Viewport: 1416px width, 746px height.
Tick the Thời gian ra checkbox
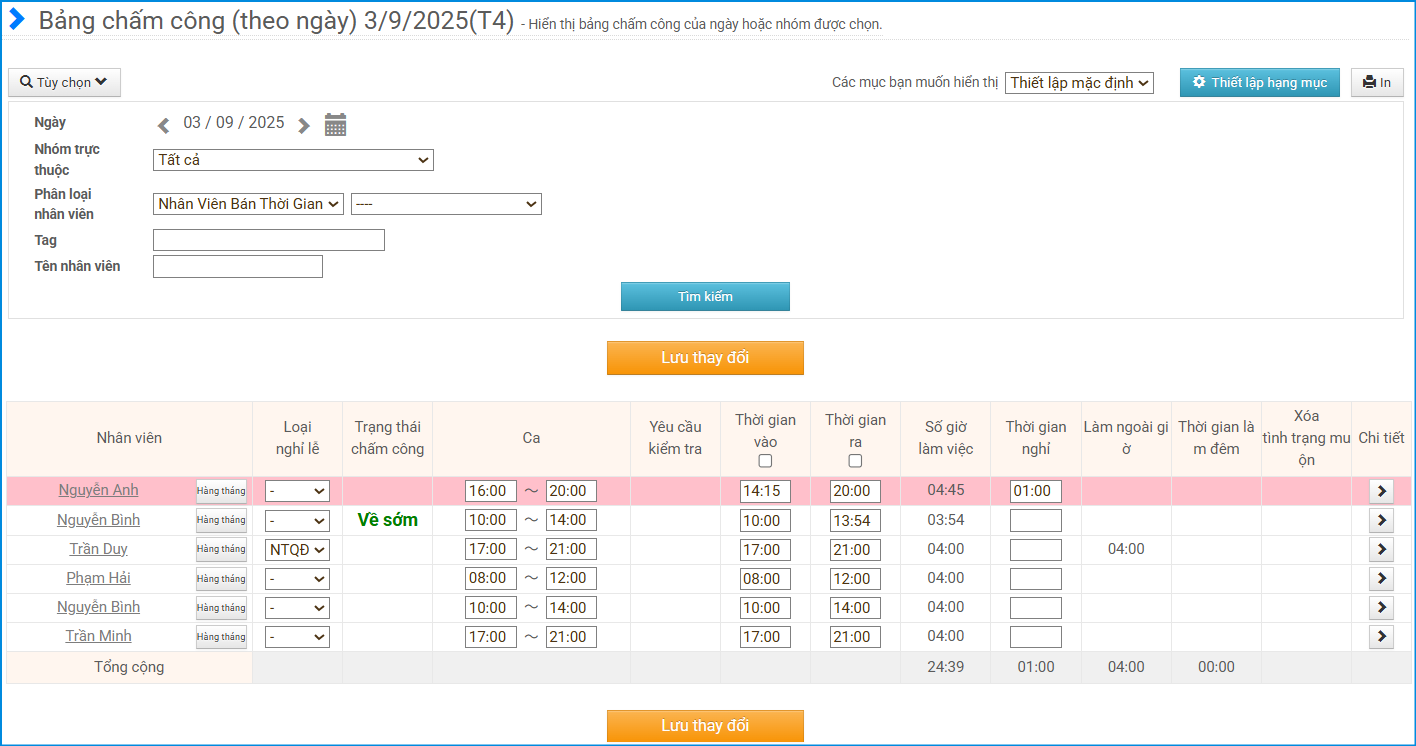855,461
